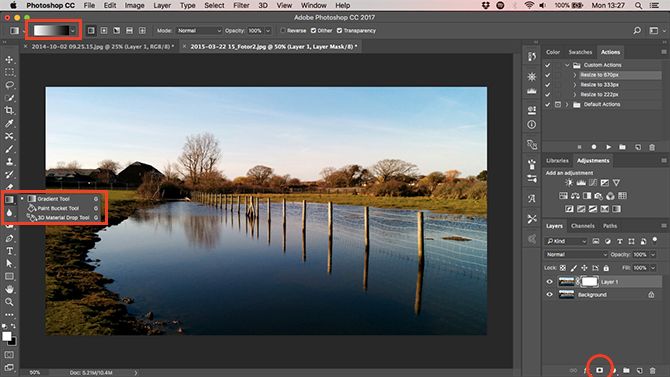Select the Layer 1 mask thumbnail

590,282
